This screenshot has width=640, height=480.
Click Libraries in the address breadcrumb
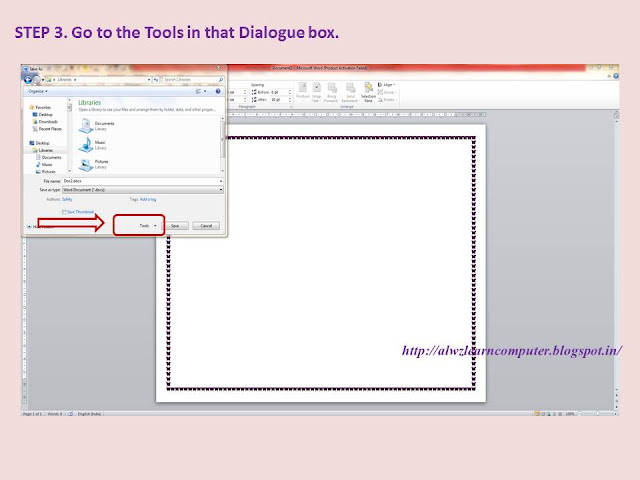(x=64, y=80)
